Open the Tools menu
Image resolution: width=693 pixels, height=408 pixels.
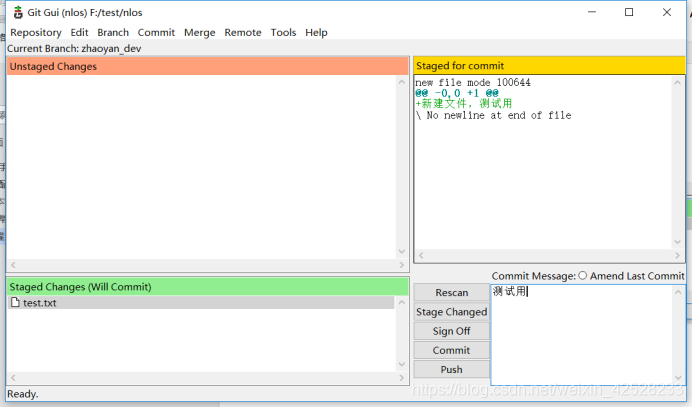[283, 33]
